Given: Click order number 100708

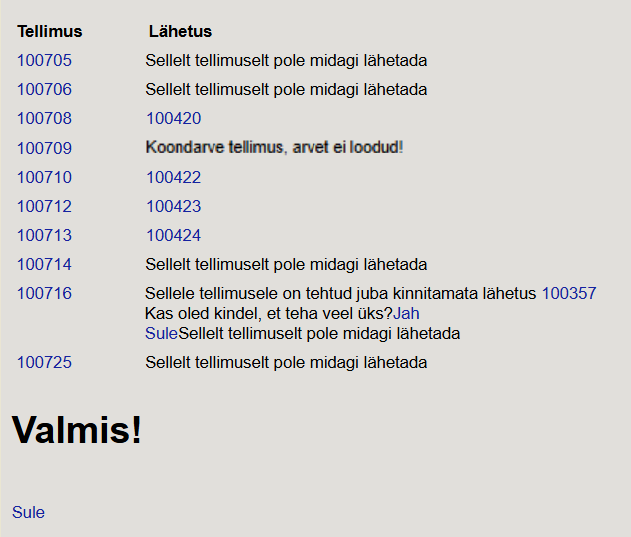Looking at the screenshot, I should point(44,119).
